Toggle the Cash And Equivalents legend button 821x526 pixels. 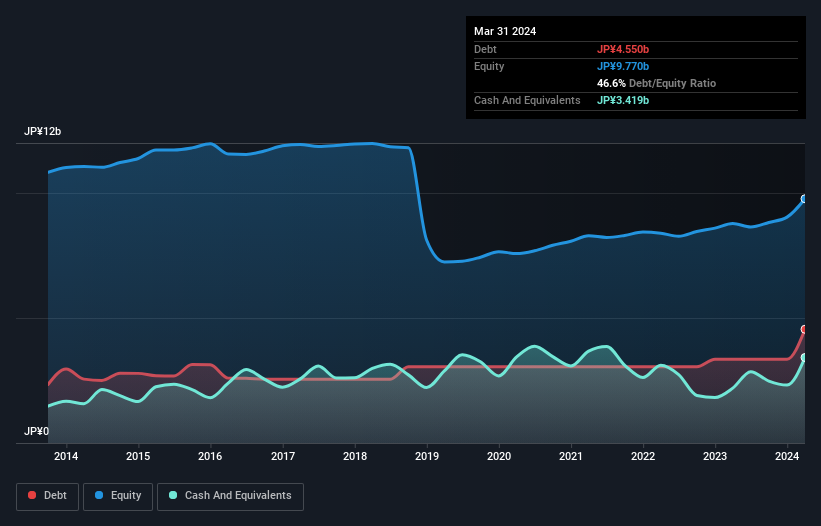coord(230,496)
